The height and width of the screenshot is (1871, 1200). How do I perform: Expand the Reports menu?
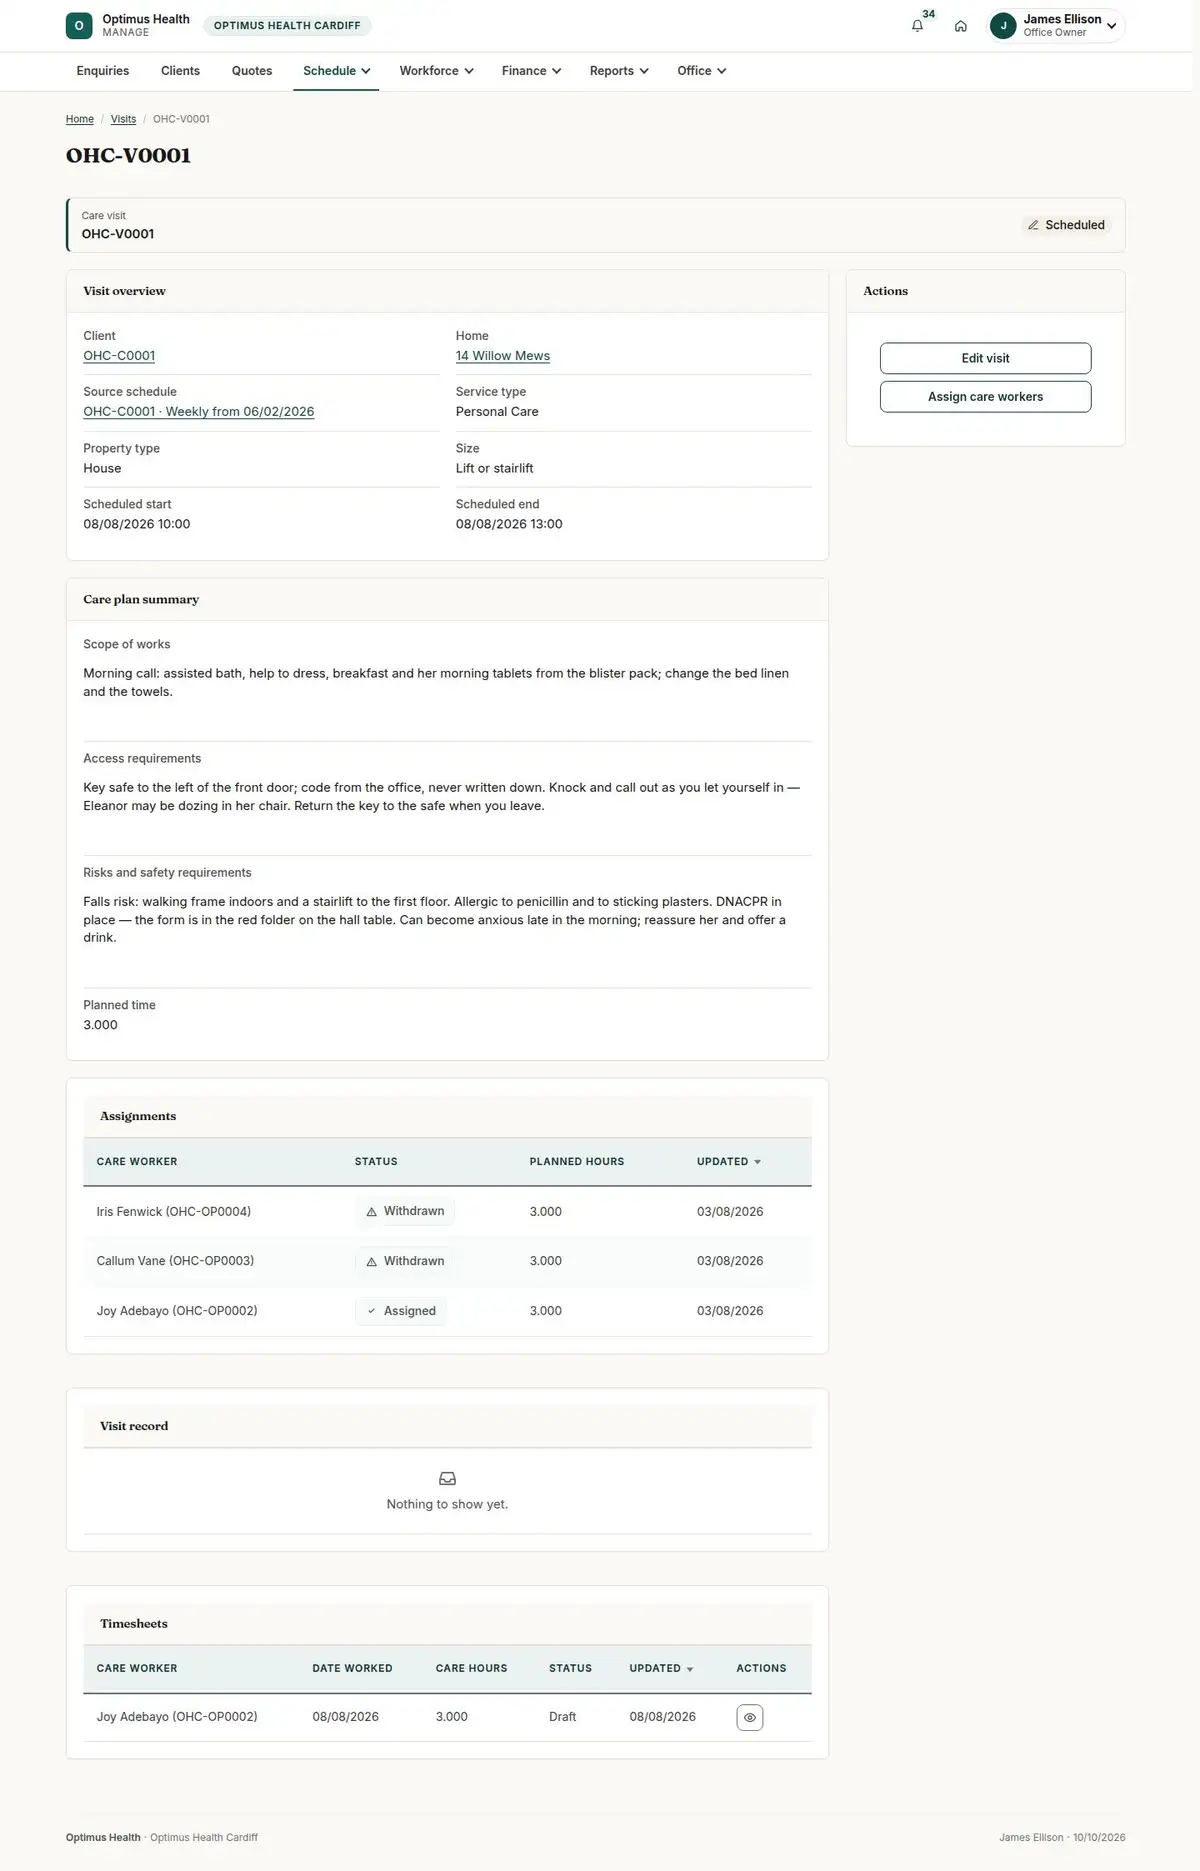619,71
